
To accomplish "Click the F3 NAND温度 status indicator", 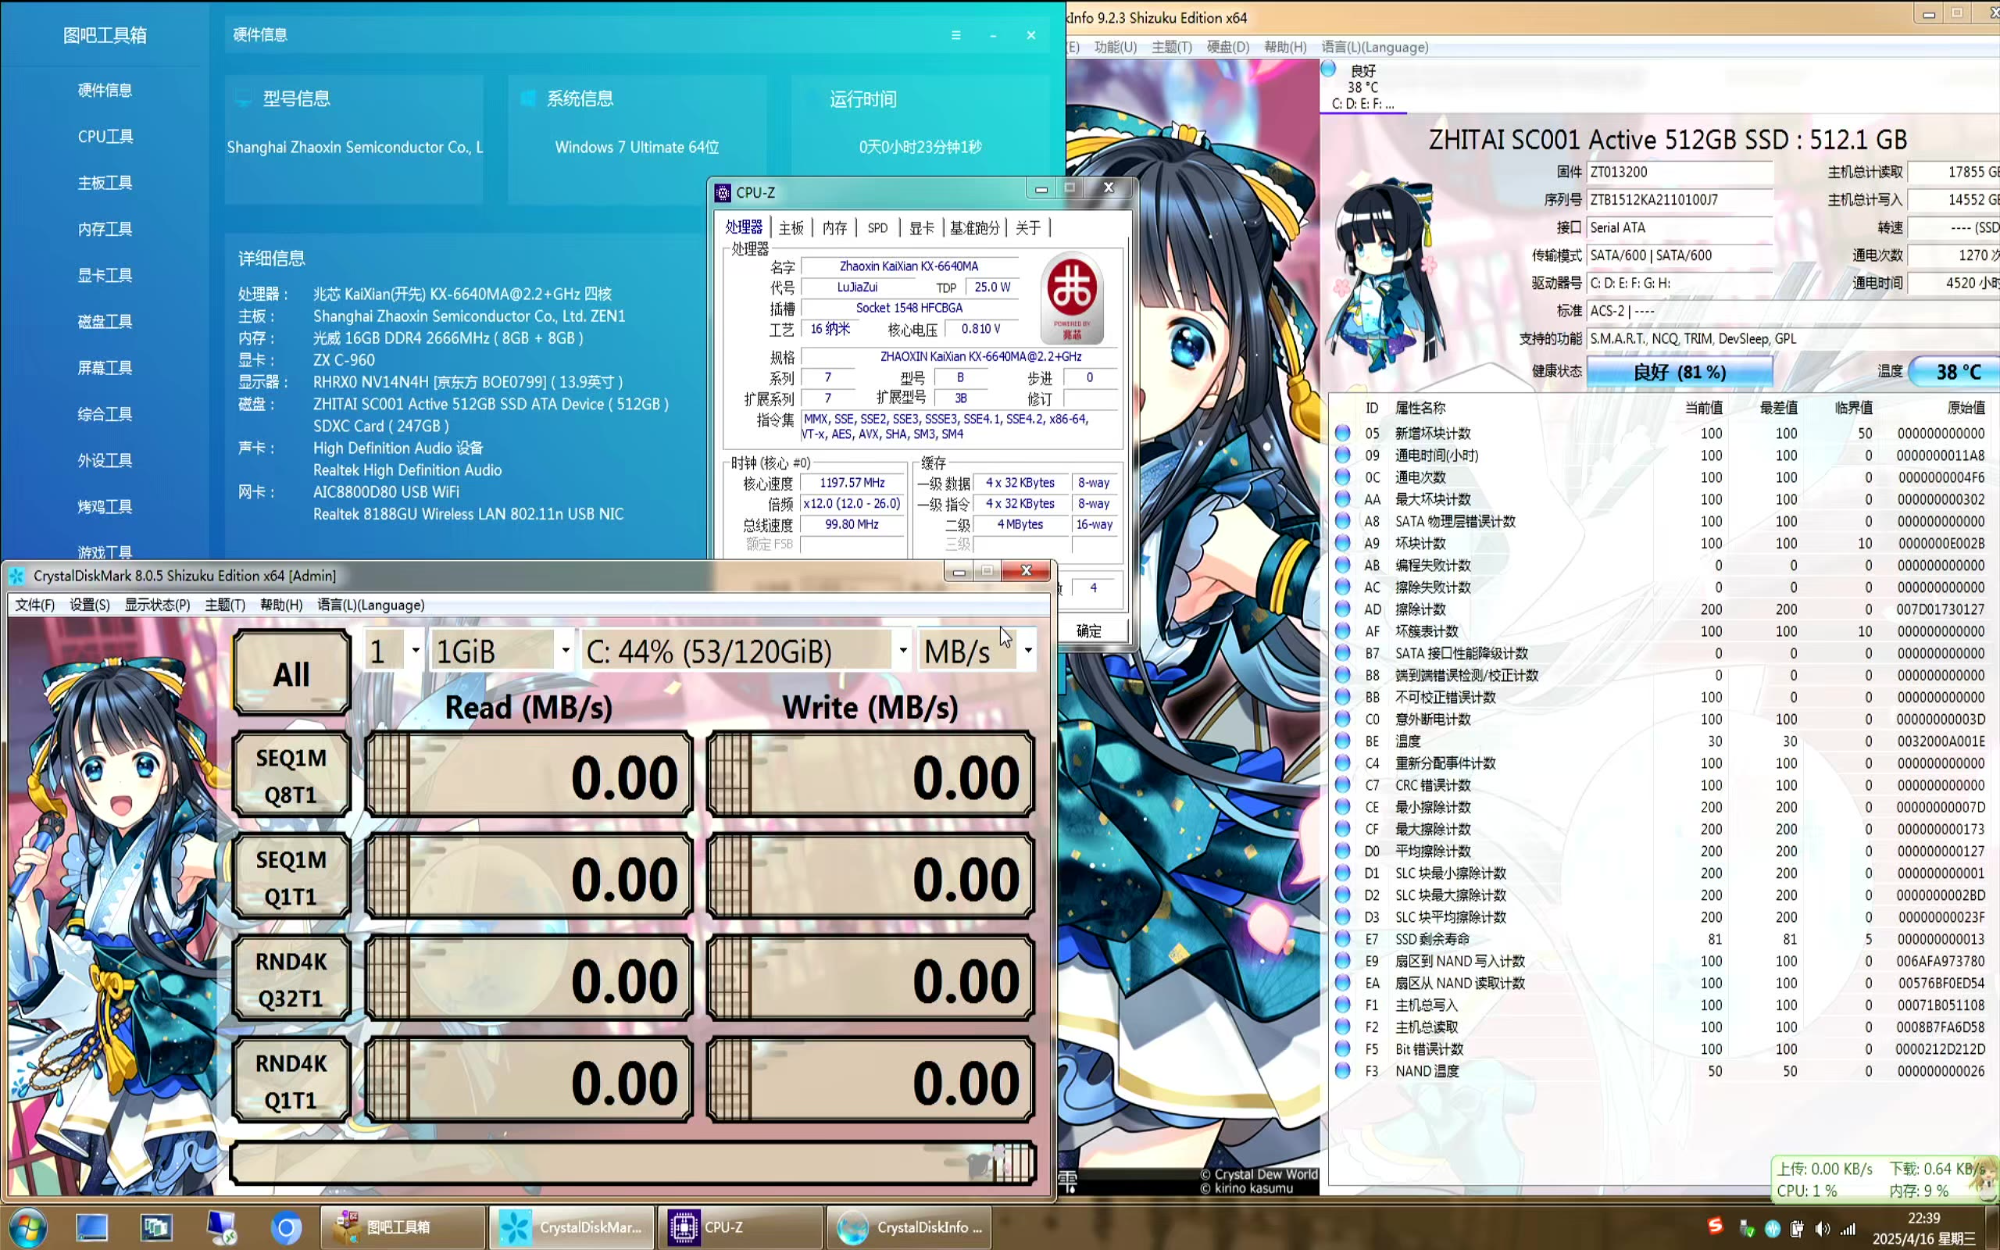I will coord(1343,1071).
